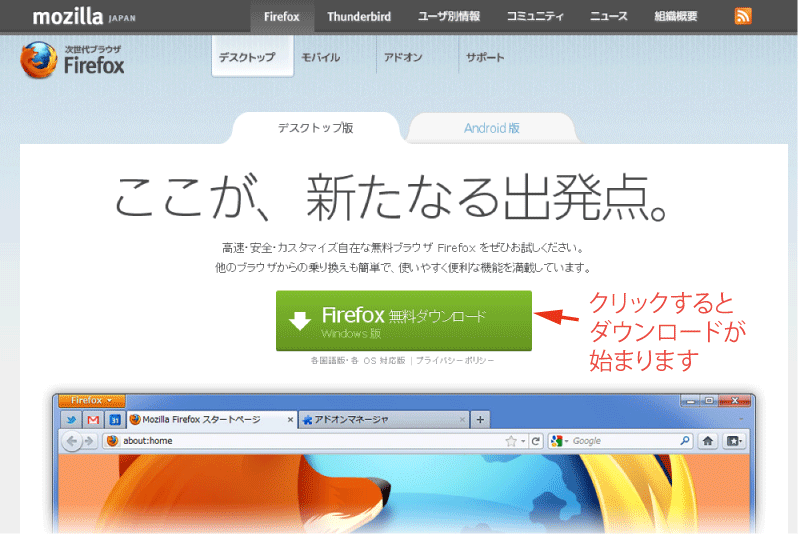Image resolution: width=798 pixels, height=534 pixels.
Task: Select the サポート sub-navigation tab
Action: (x=485, y=58)
